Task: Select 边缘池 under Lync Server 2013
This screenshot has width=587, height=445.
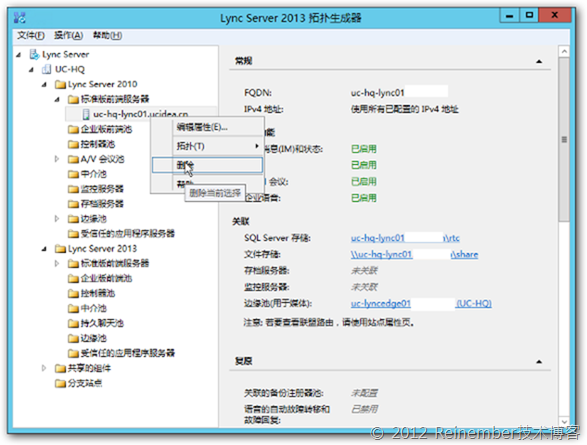Action: click(x=94, y=338)
